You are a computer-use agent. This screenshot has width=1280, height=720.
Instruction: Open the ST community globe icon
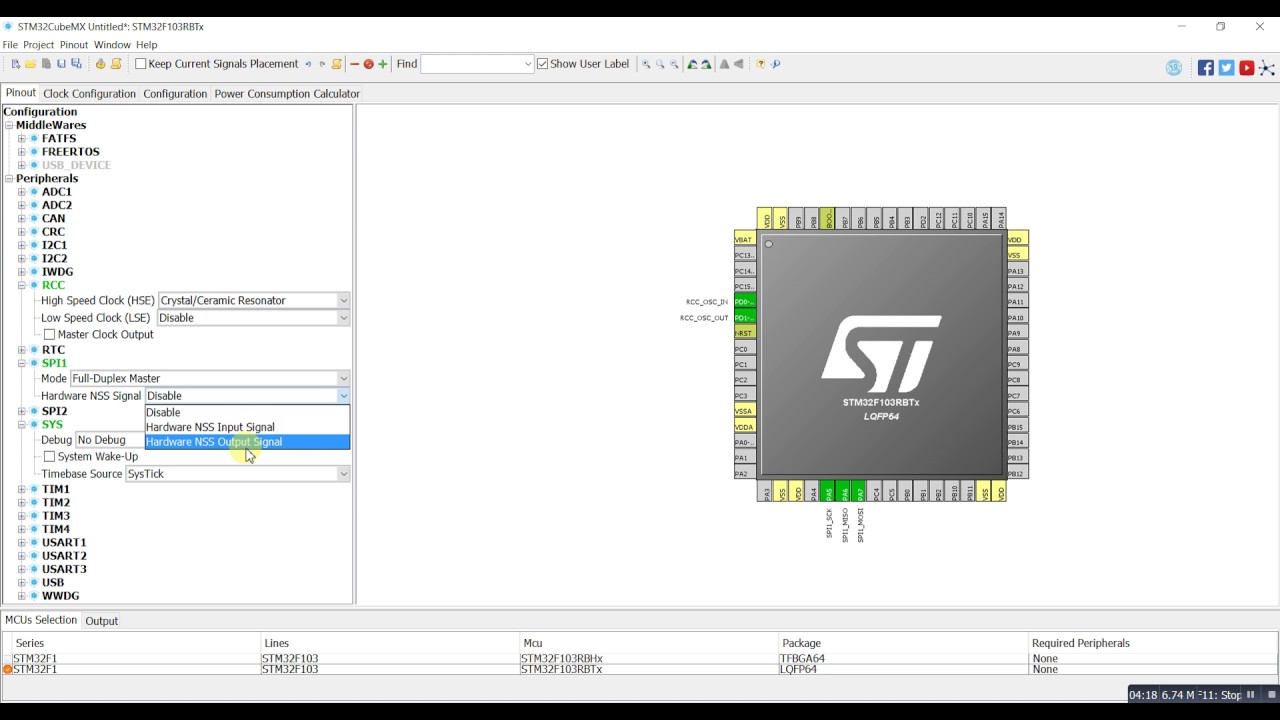(1174, 68)
